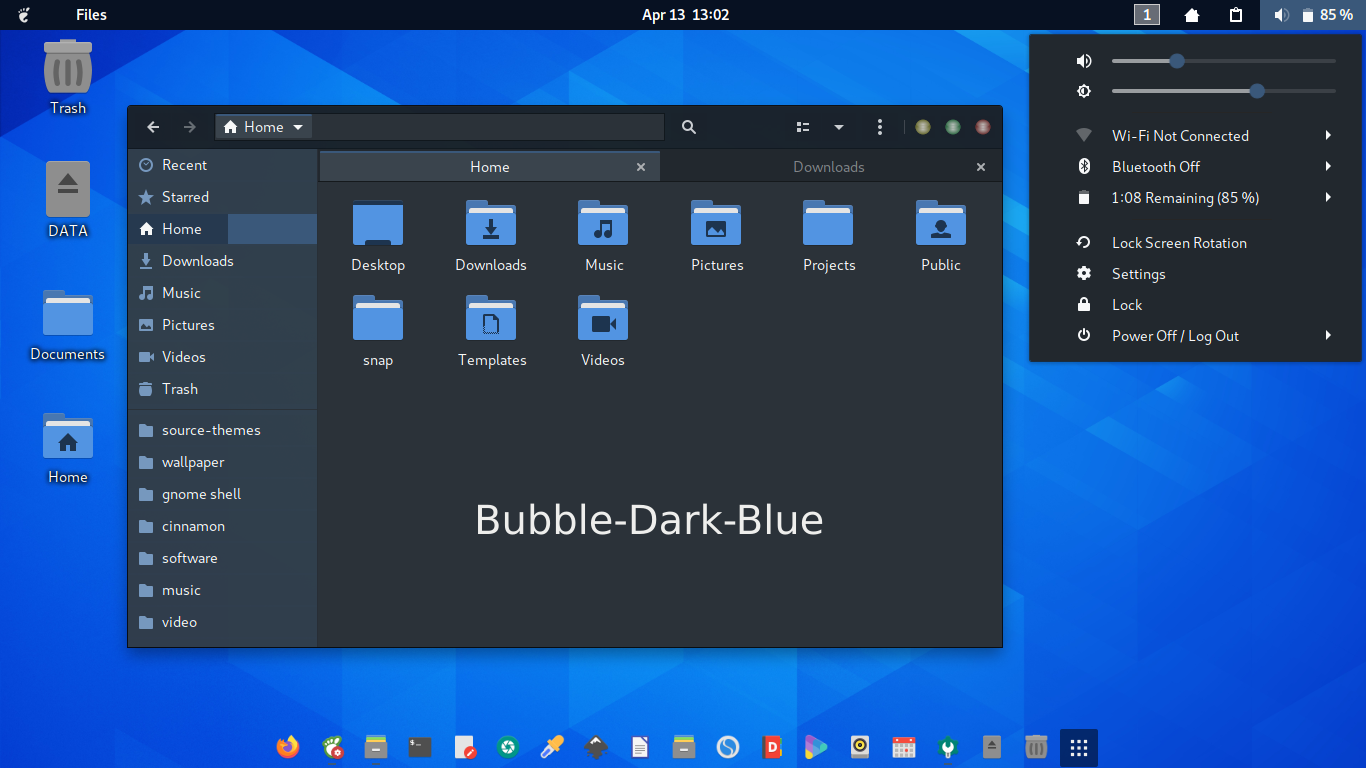Select Recent in the sidebar

[223, 165]
